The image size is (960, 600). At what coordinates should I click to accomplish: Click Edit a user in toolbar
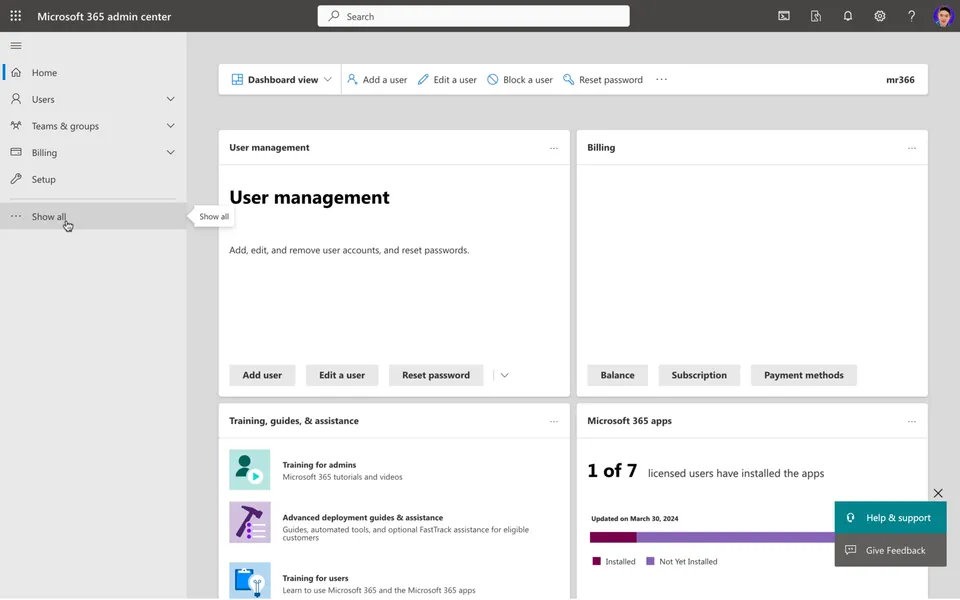tap(448, 80)
